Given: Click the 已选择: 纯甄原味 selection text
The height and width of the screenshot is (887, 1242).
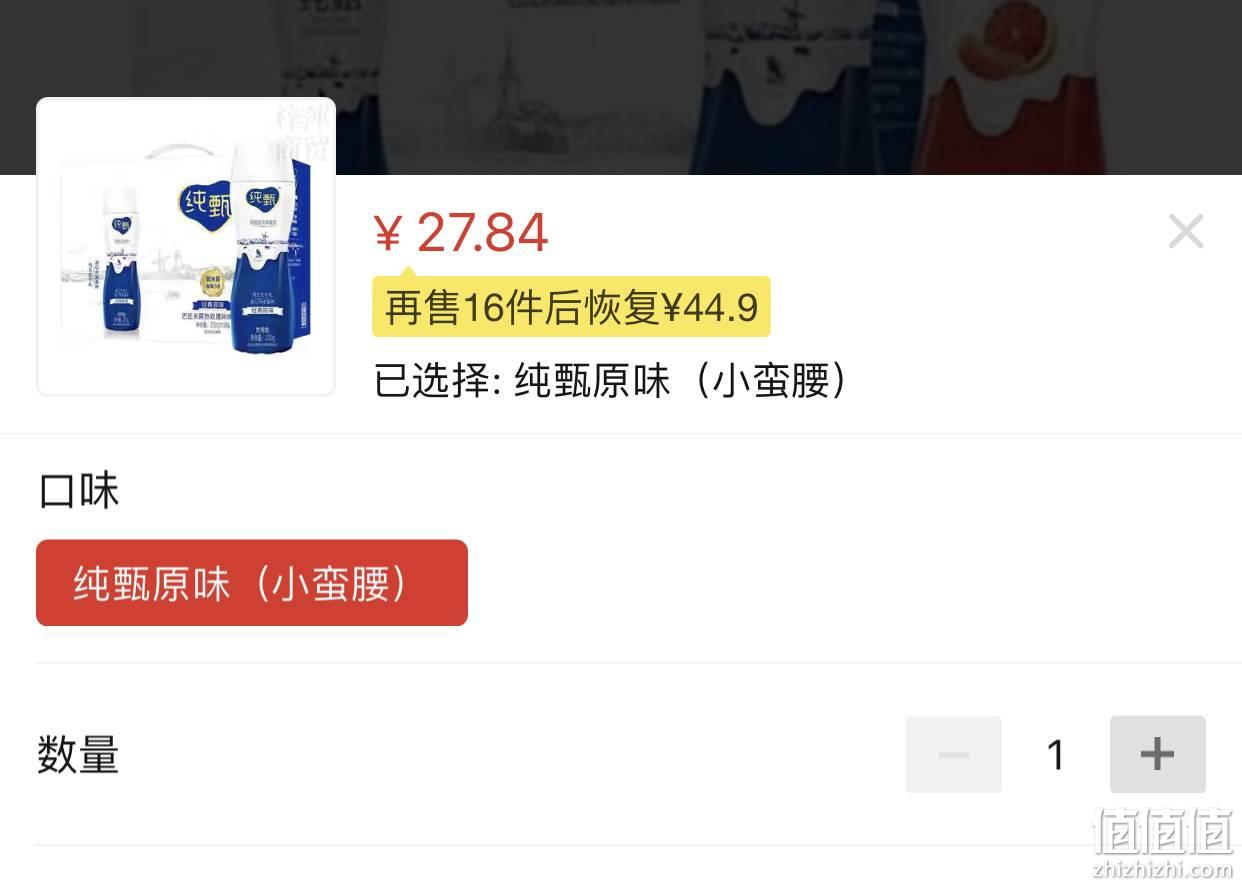Looking at the screenshot, I should pos(611,381).
